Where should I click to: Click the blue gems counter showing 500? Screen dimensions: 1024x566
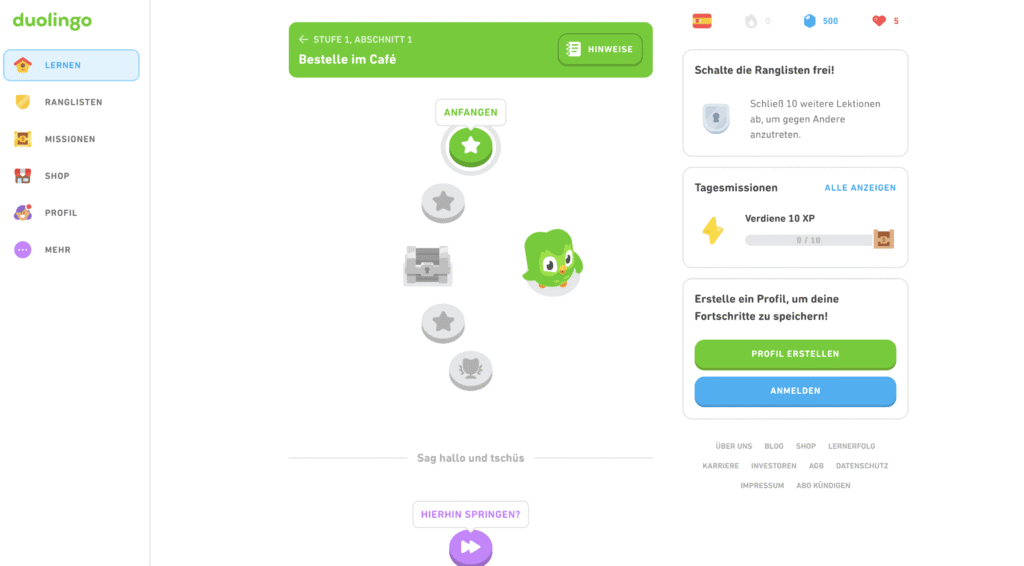coord(821,21)
